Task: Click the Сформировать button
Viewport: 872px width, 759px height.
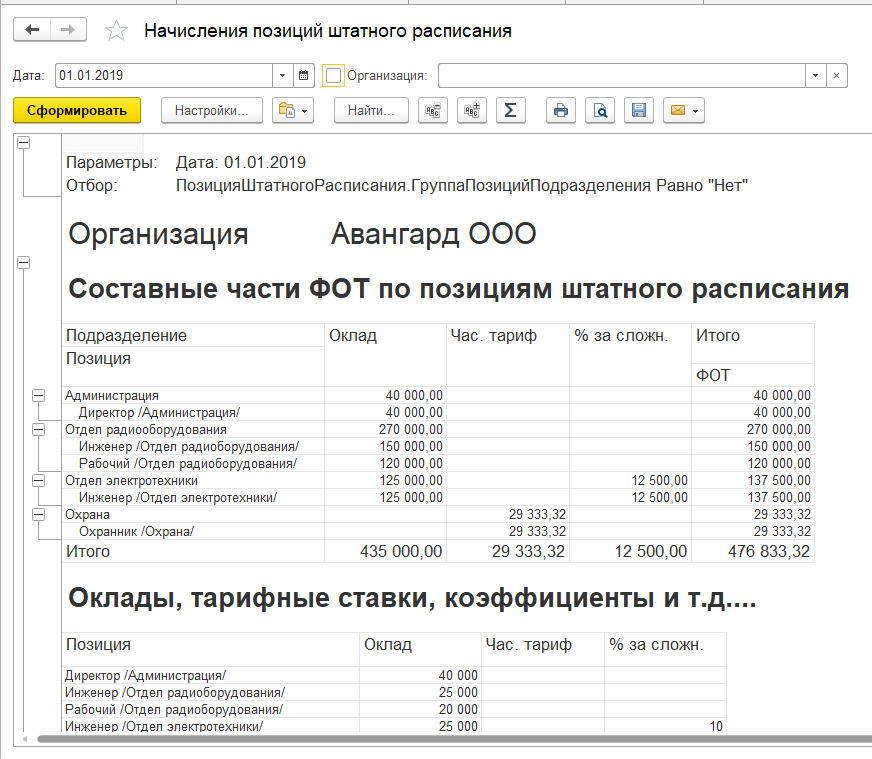Action: coord(77,110)
